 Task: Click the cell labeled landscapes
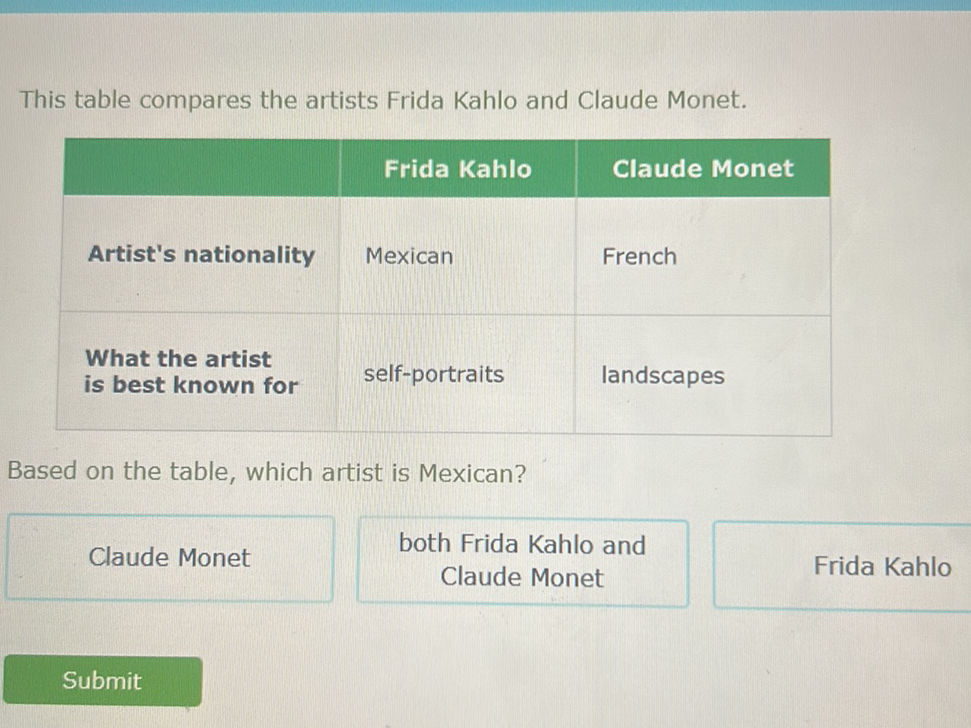point(662,375)
